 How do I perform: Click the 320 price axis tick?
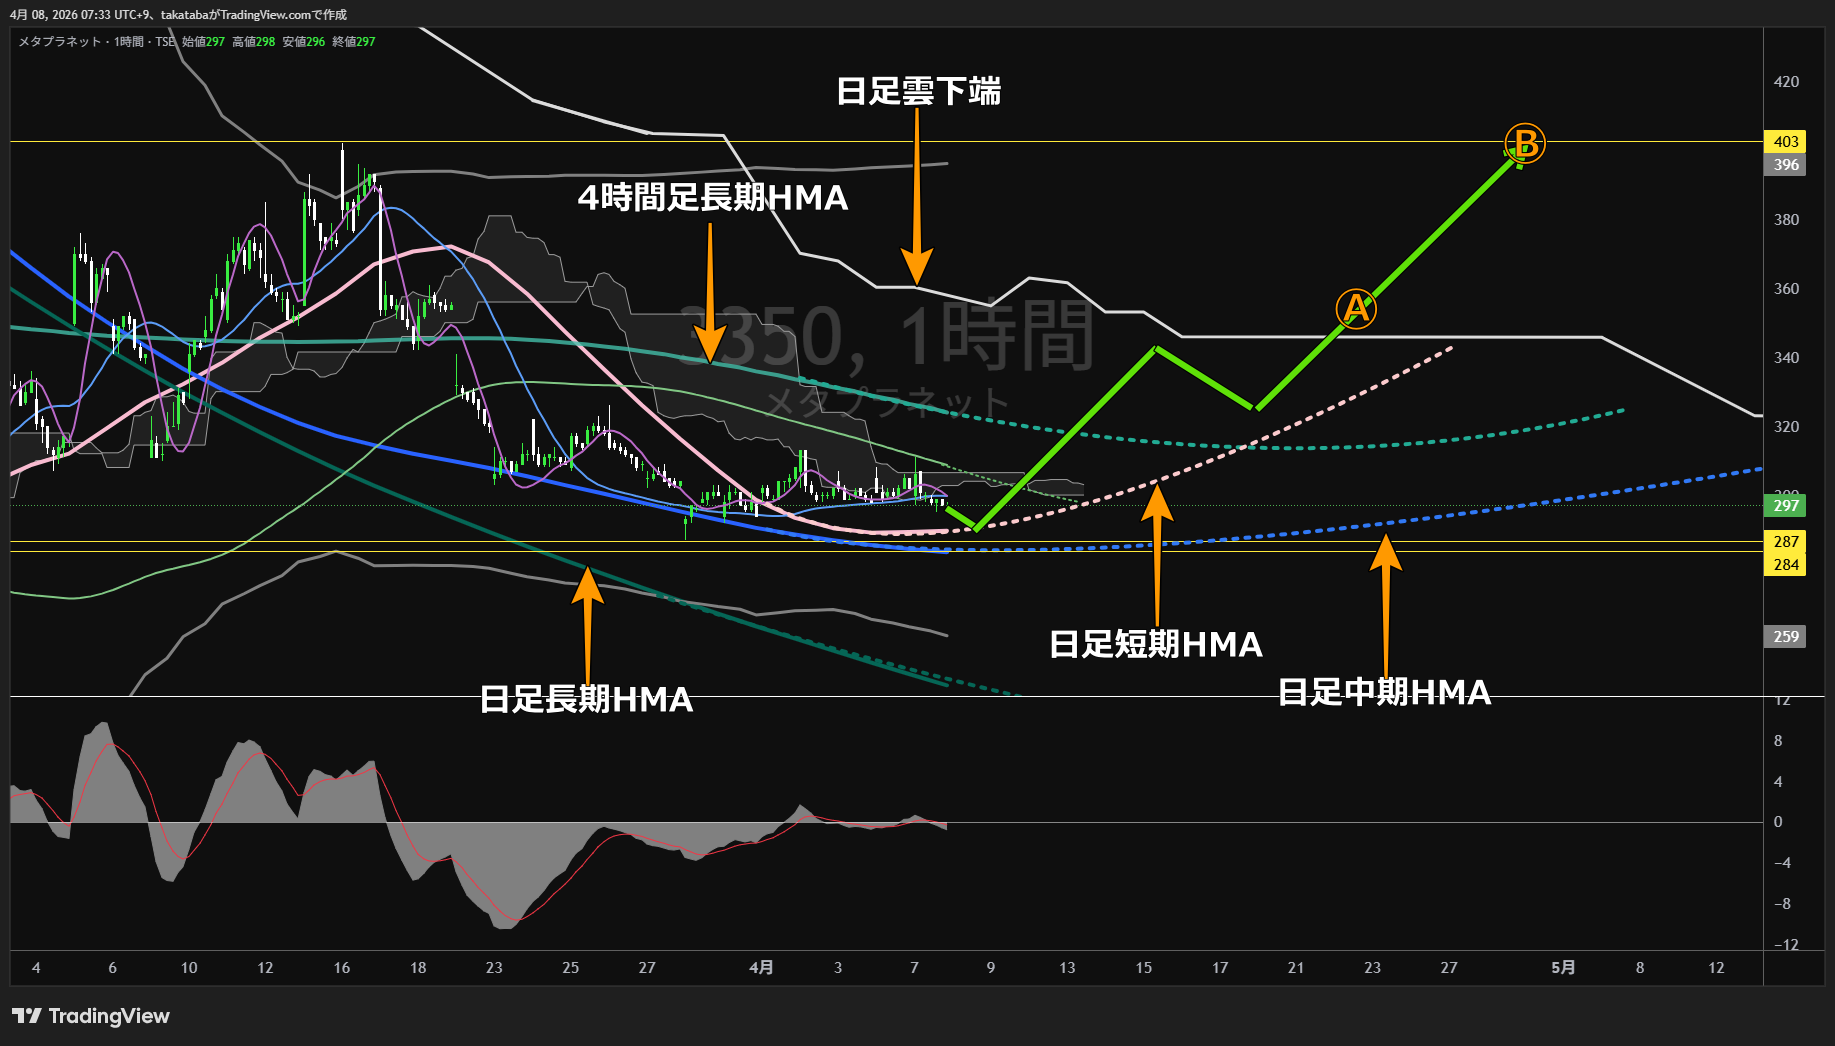click(x=1786, y=427)
